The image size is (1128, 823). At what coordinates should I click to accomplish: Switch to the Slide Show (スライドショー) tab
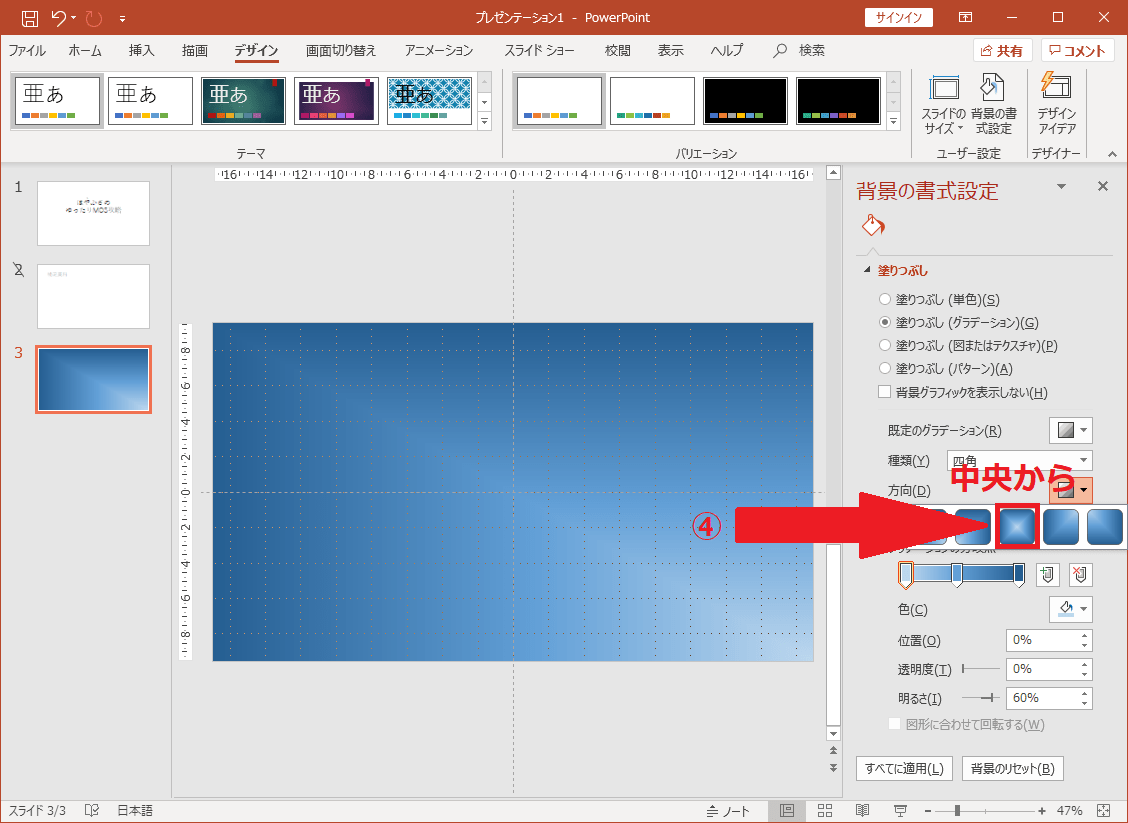(540, 50)
